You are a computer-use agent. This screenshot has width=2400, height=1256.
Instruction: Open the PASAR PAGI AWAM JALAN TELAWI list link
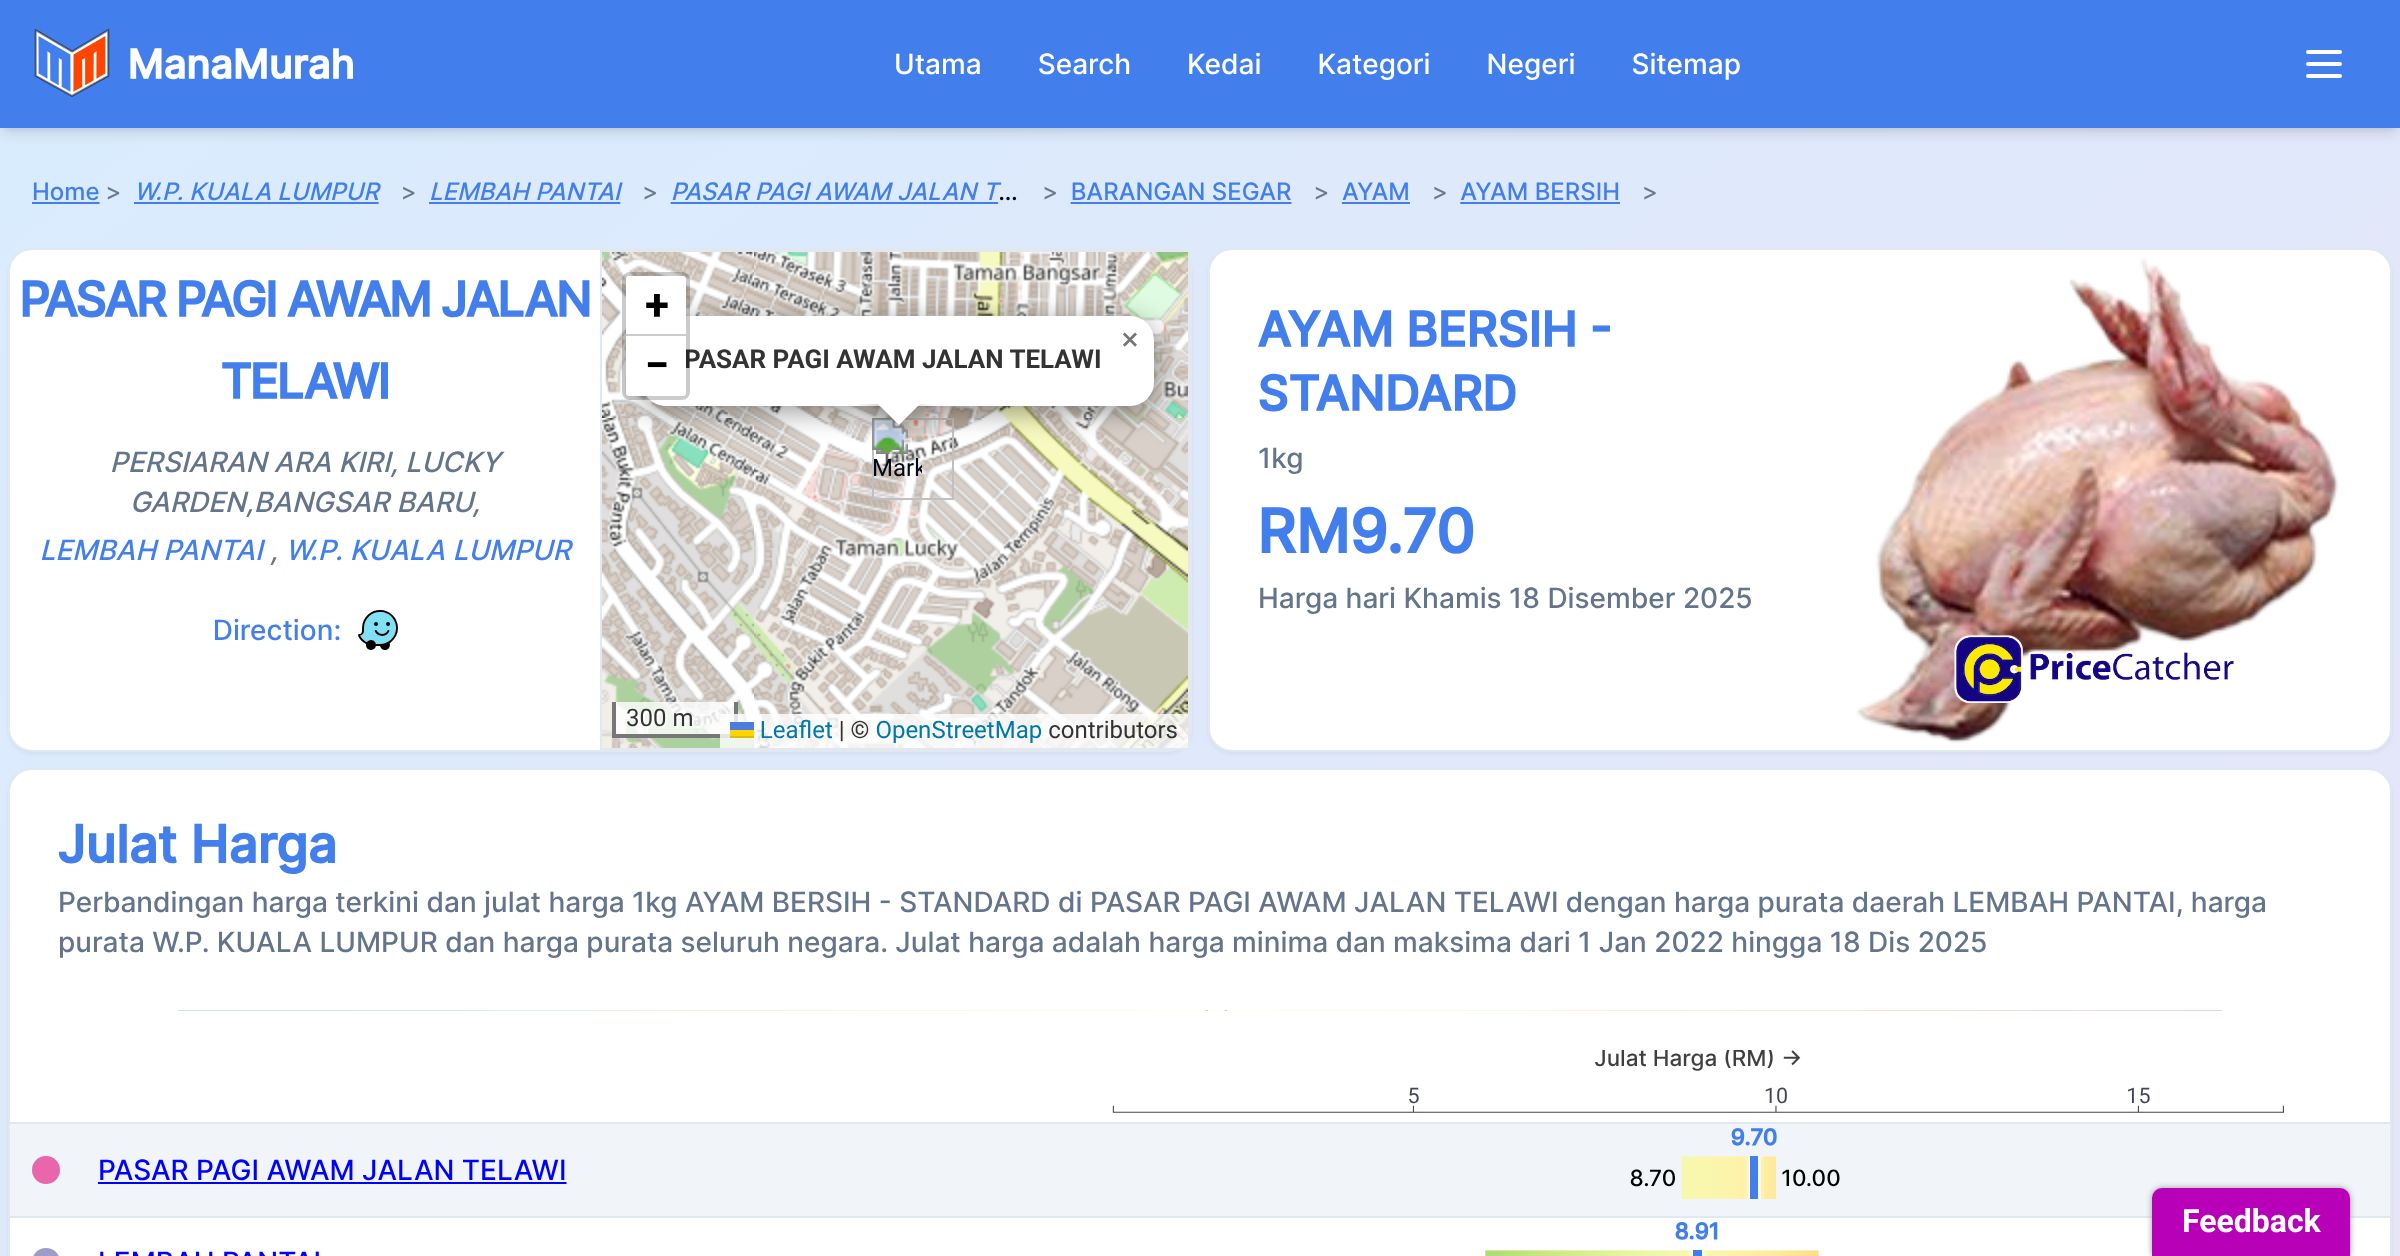click(x=332, y=1170)
